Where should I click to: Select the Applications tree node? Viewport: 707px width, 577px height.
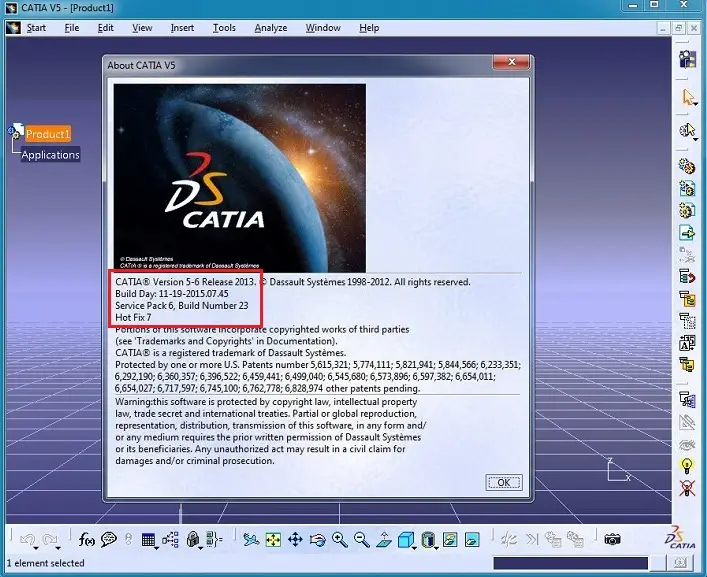pos(50,155)
